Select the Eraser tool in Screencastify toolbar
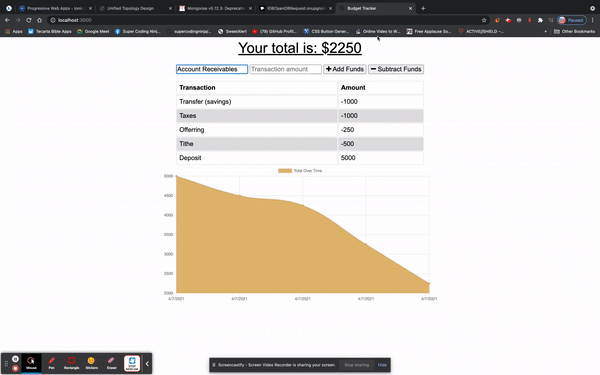 [111, 363]
